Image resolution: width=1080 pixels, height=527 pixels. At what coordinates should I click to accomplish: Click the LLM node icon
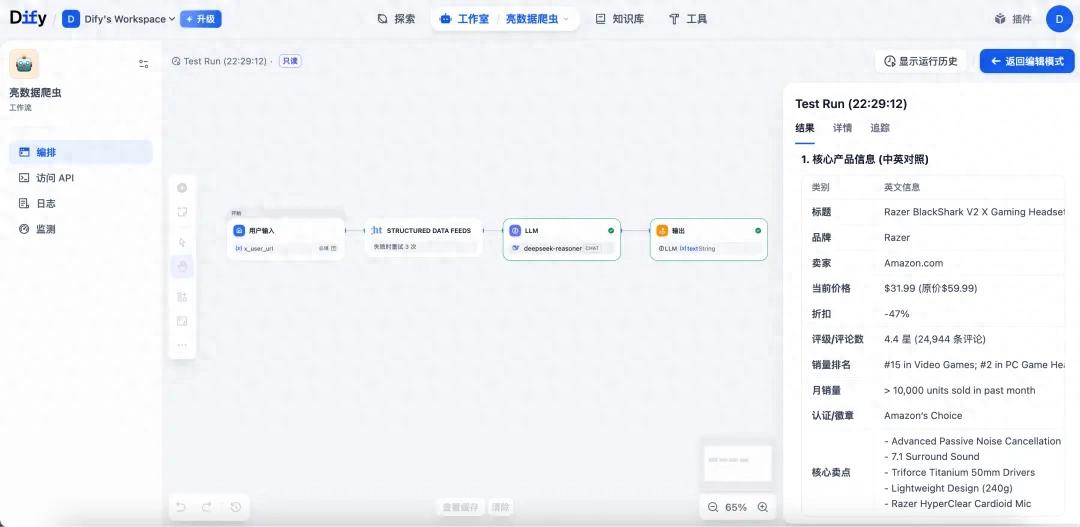pyautogui.click(x=515, y=231)
